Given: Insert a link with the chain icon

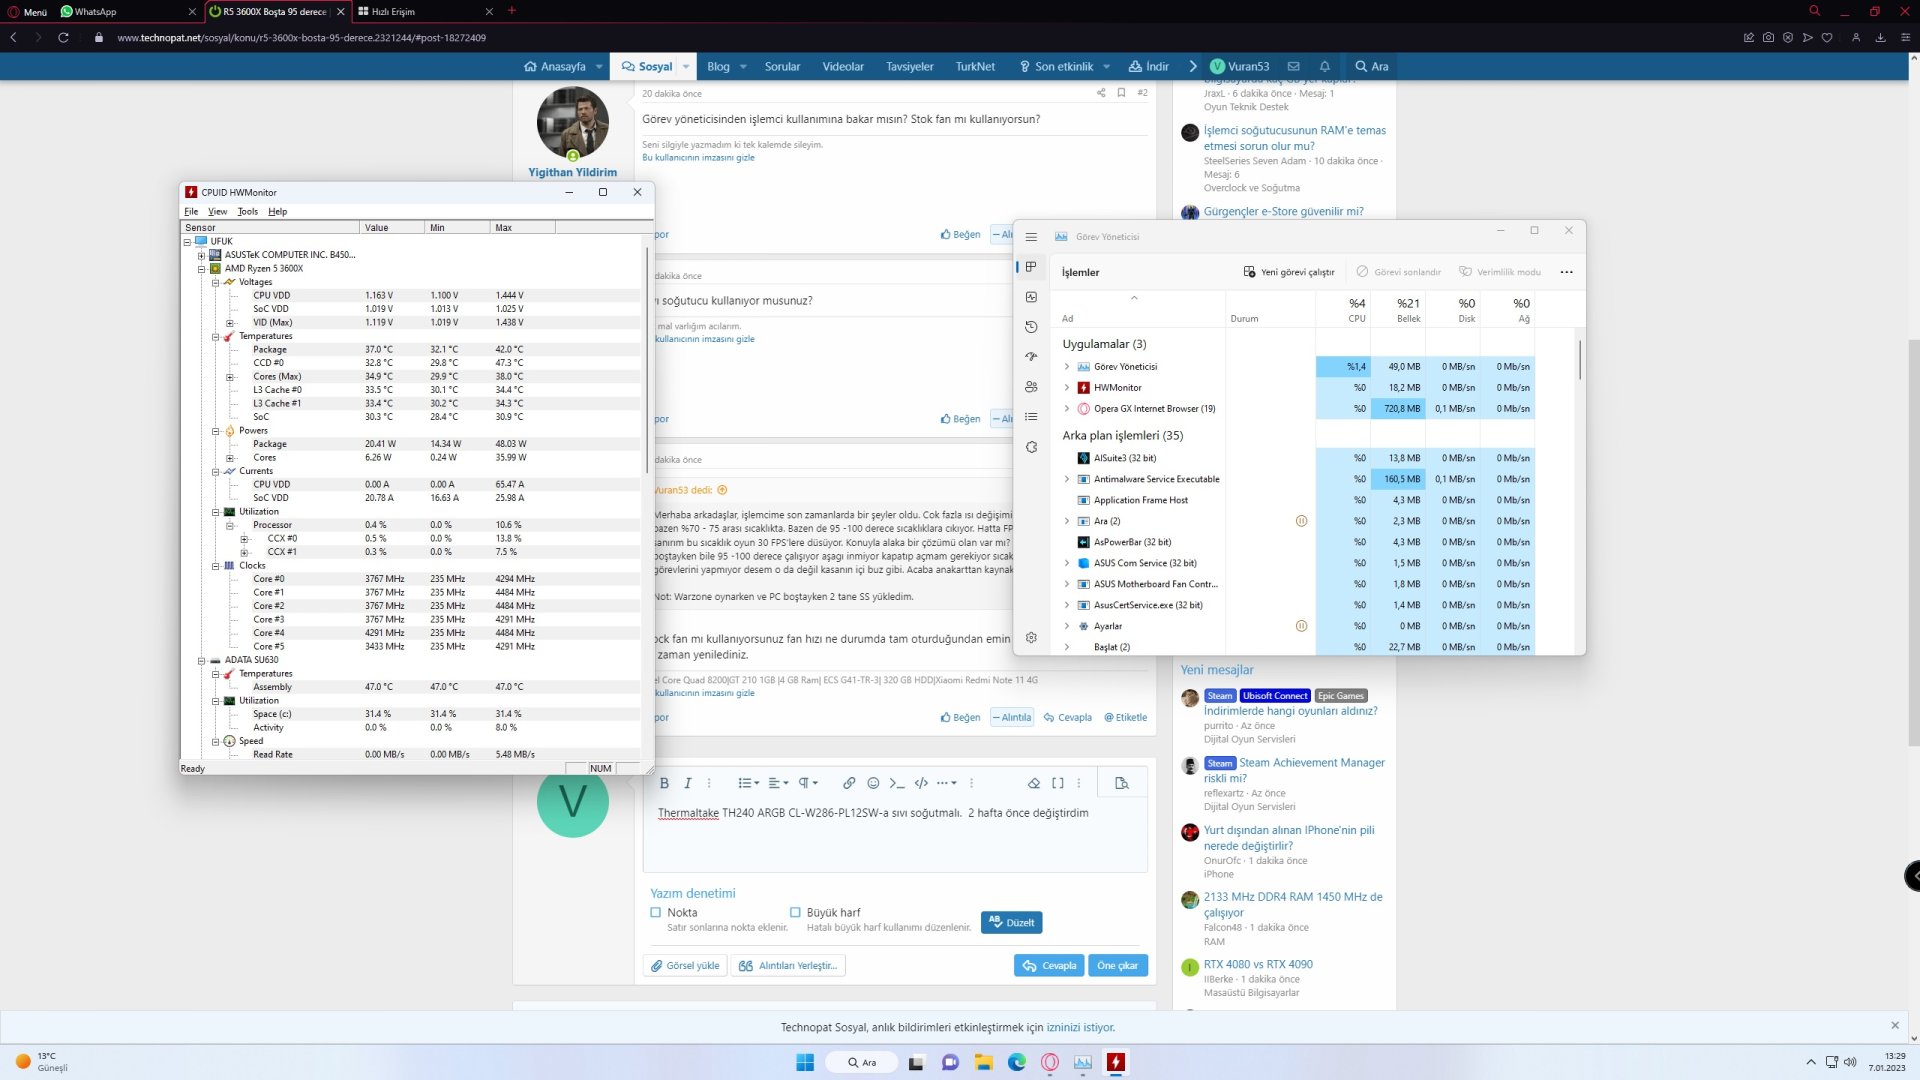Looking at the screenshot, I should pos(848,784).
